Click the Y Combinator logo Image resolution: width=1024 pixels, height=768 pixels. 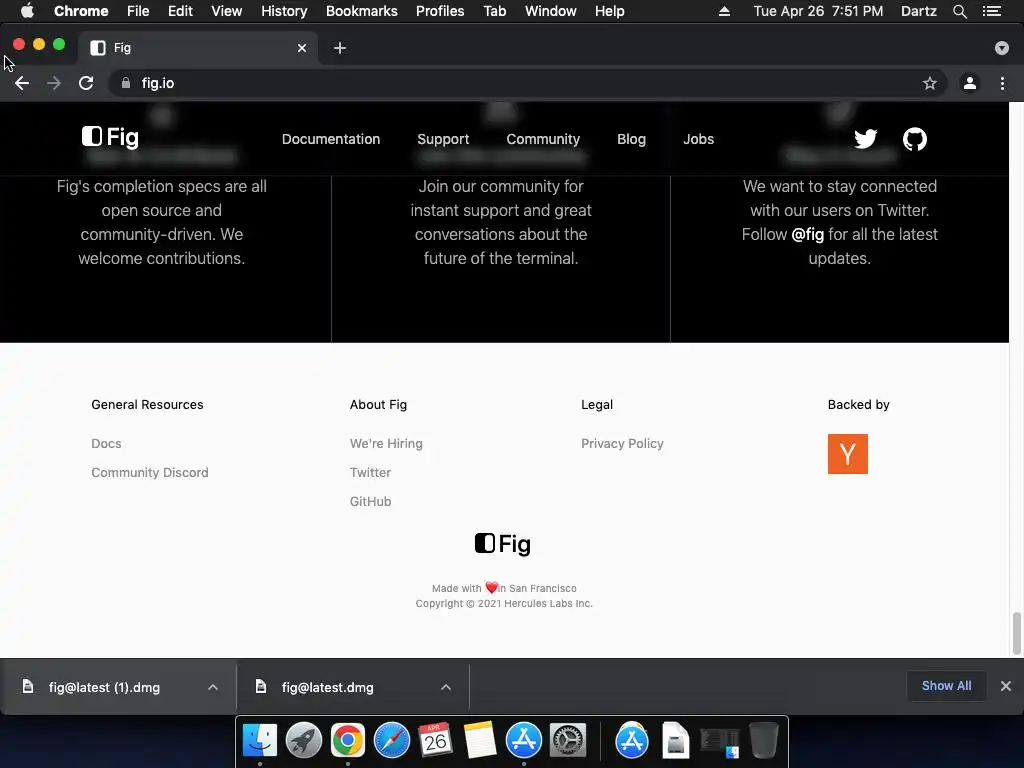pyautogui.click(x=848, y=454)
